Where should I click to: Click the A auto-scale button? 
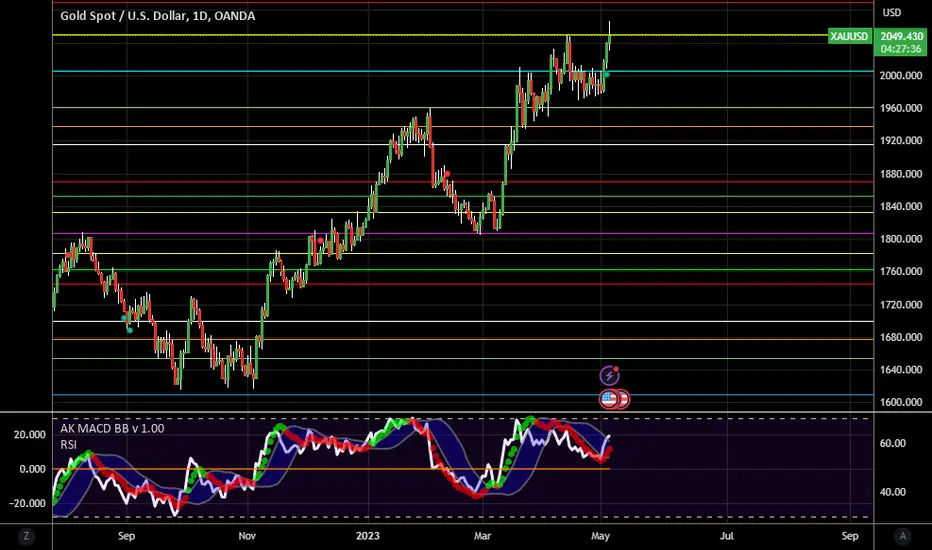(x=902, y=536)
